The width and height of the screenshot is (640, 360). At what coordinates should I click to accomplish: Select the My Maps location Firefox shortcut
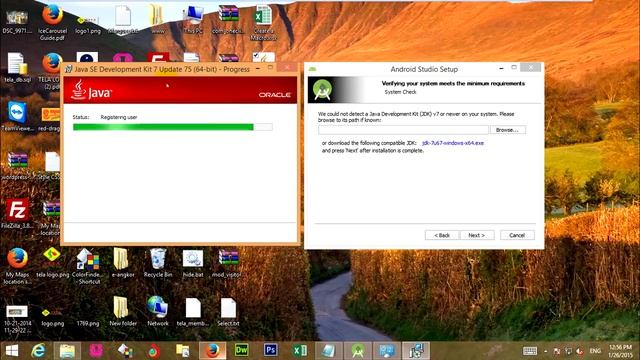(x=17, y=266)
